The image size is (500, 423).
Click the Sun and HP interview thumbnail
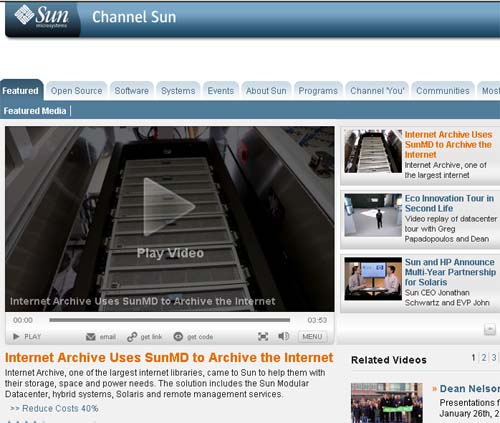coord(373,279)
